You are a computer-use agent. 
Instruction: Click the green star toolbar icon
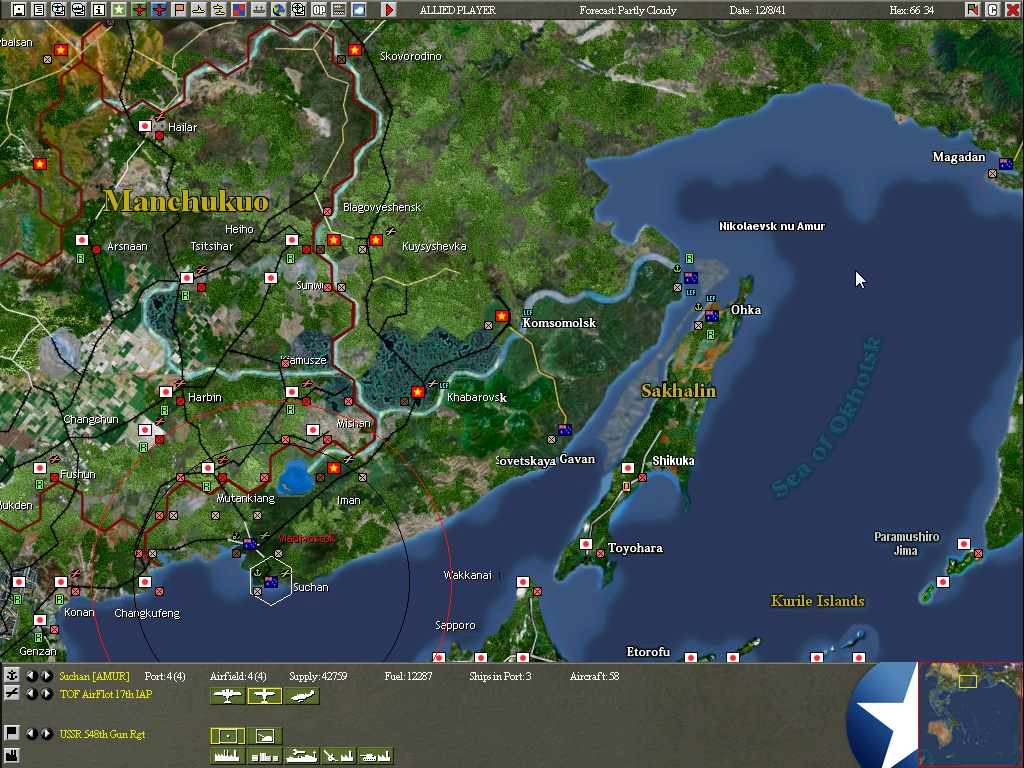[119, 10]
